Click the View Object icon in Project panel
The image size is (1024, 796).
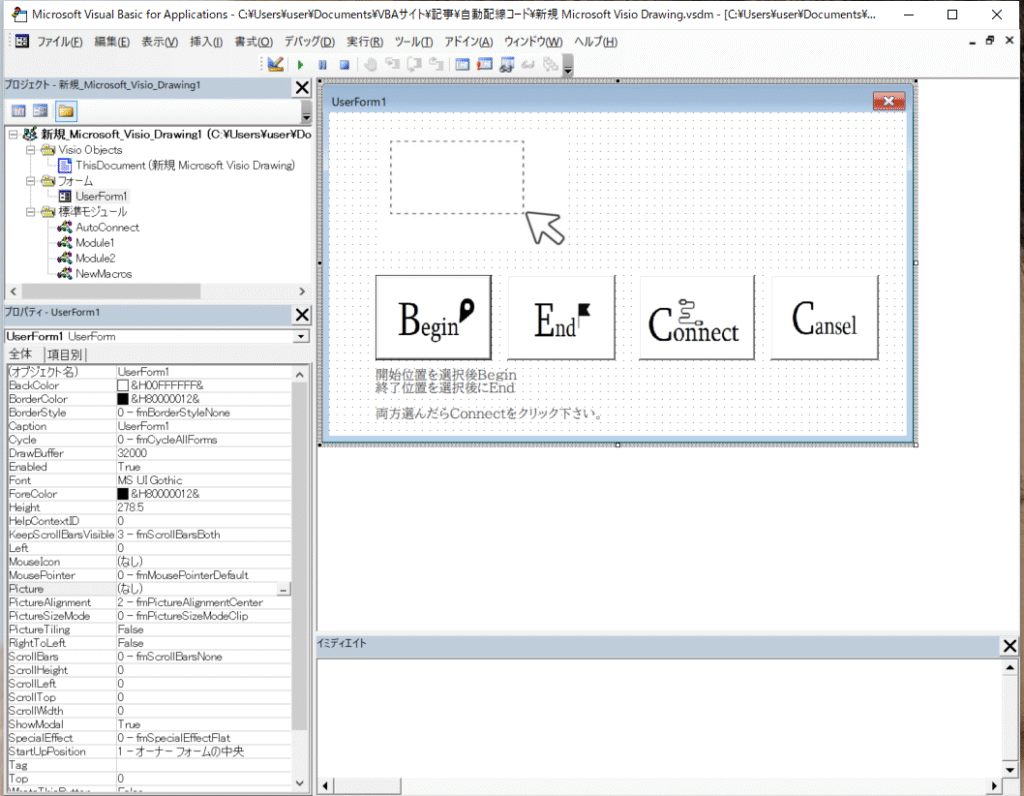41,111
